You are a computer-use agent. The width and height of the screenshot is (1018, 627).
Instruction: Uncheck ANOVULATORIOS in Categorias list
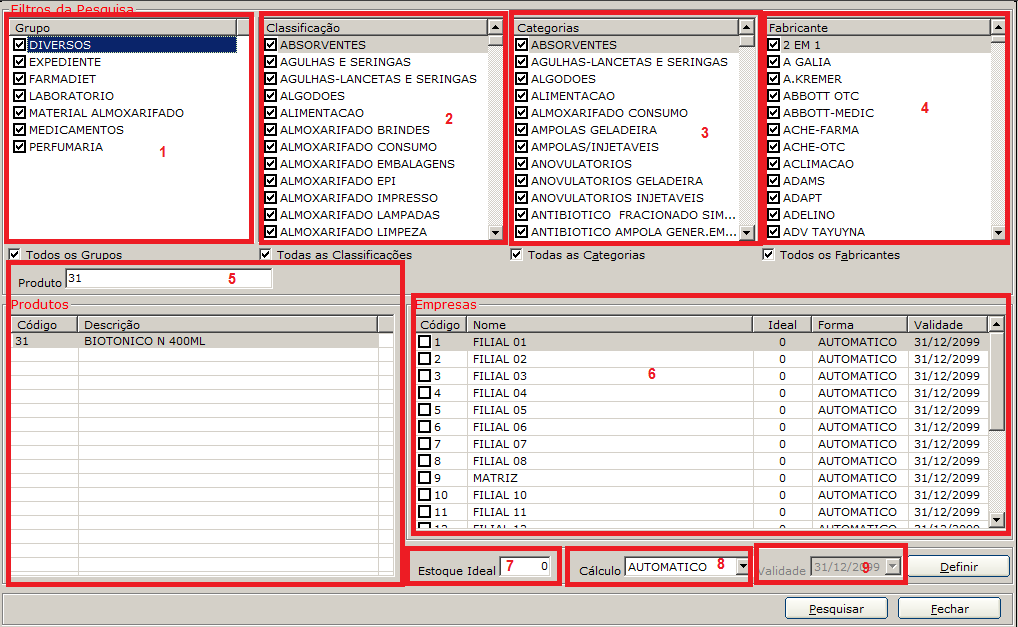pyautogui.click(x=522, y=164)
